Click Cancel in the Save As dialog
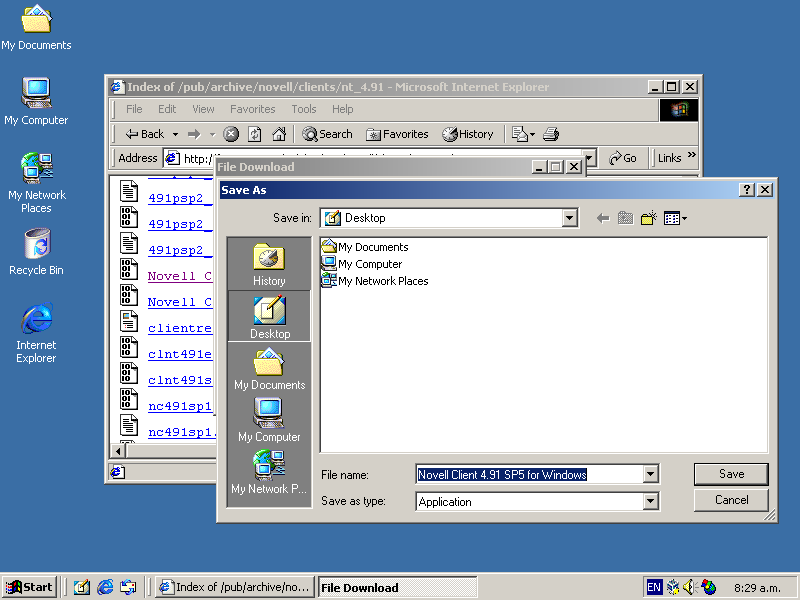Screen dimensions: 800x600 click(x=731, y=500)
